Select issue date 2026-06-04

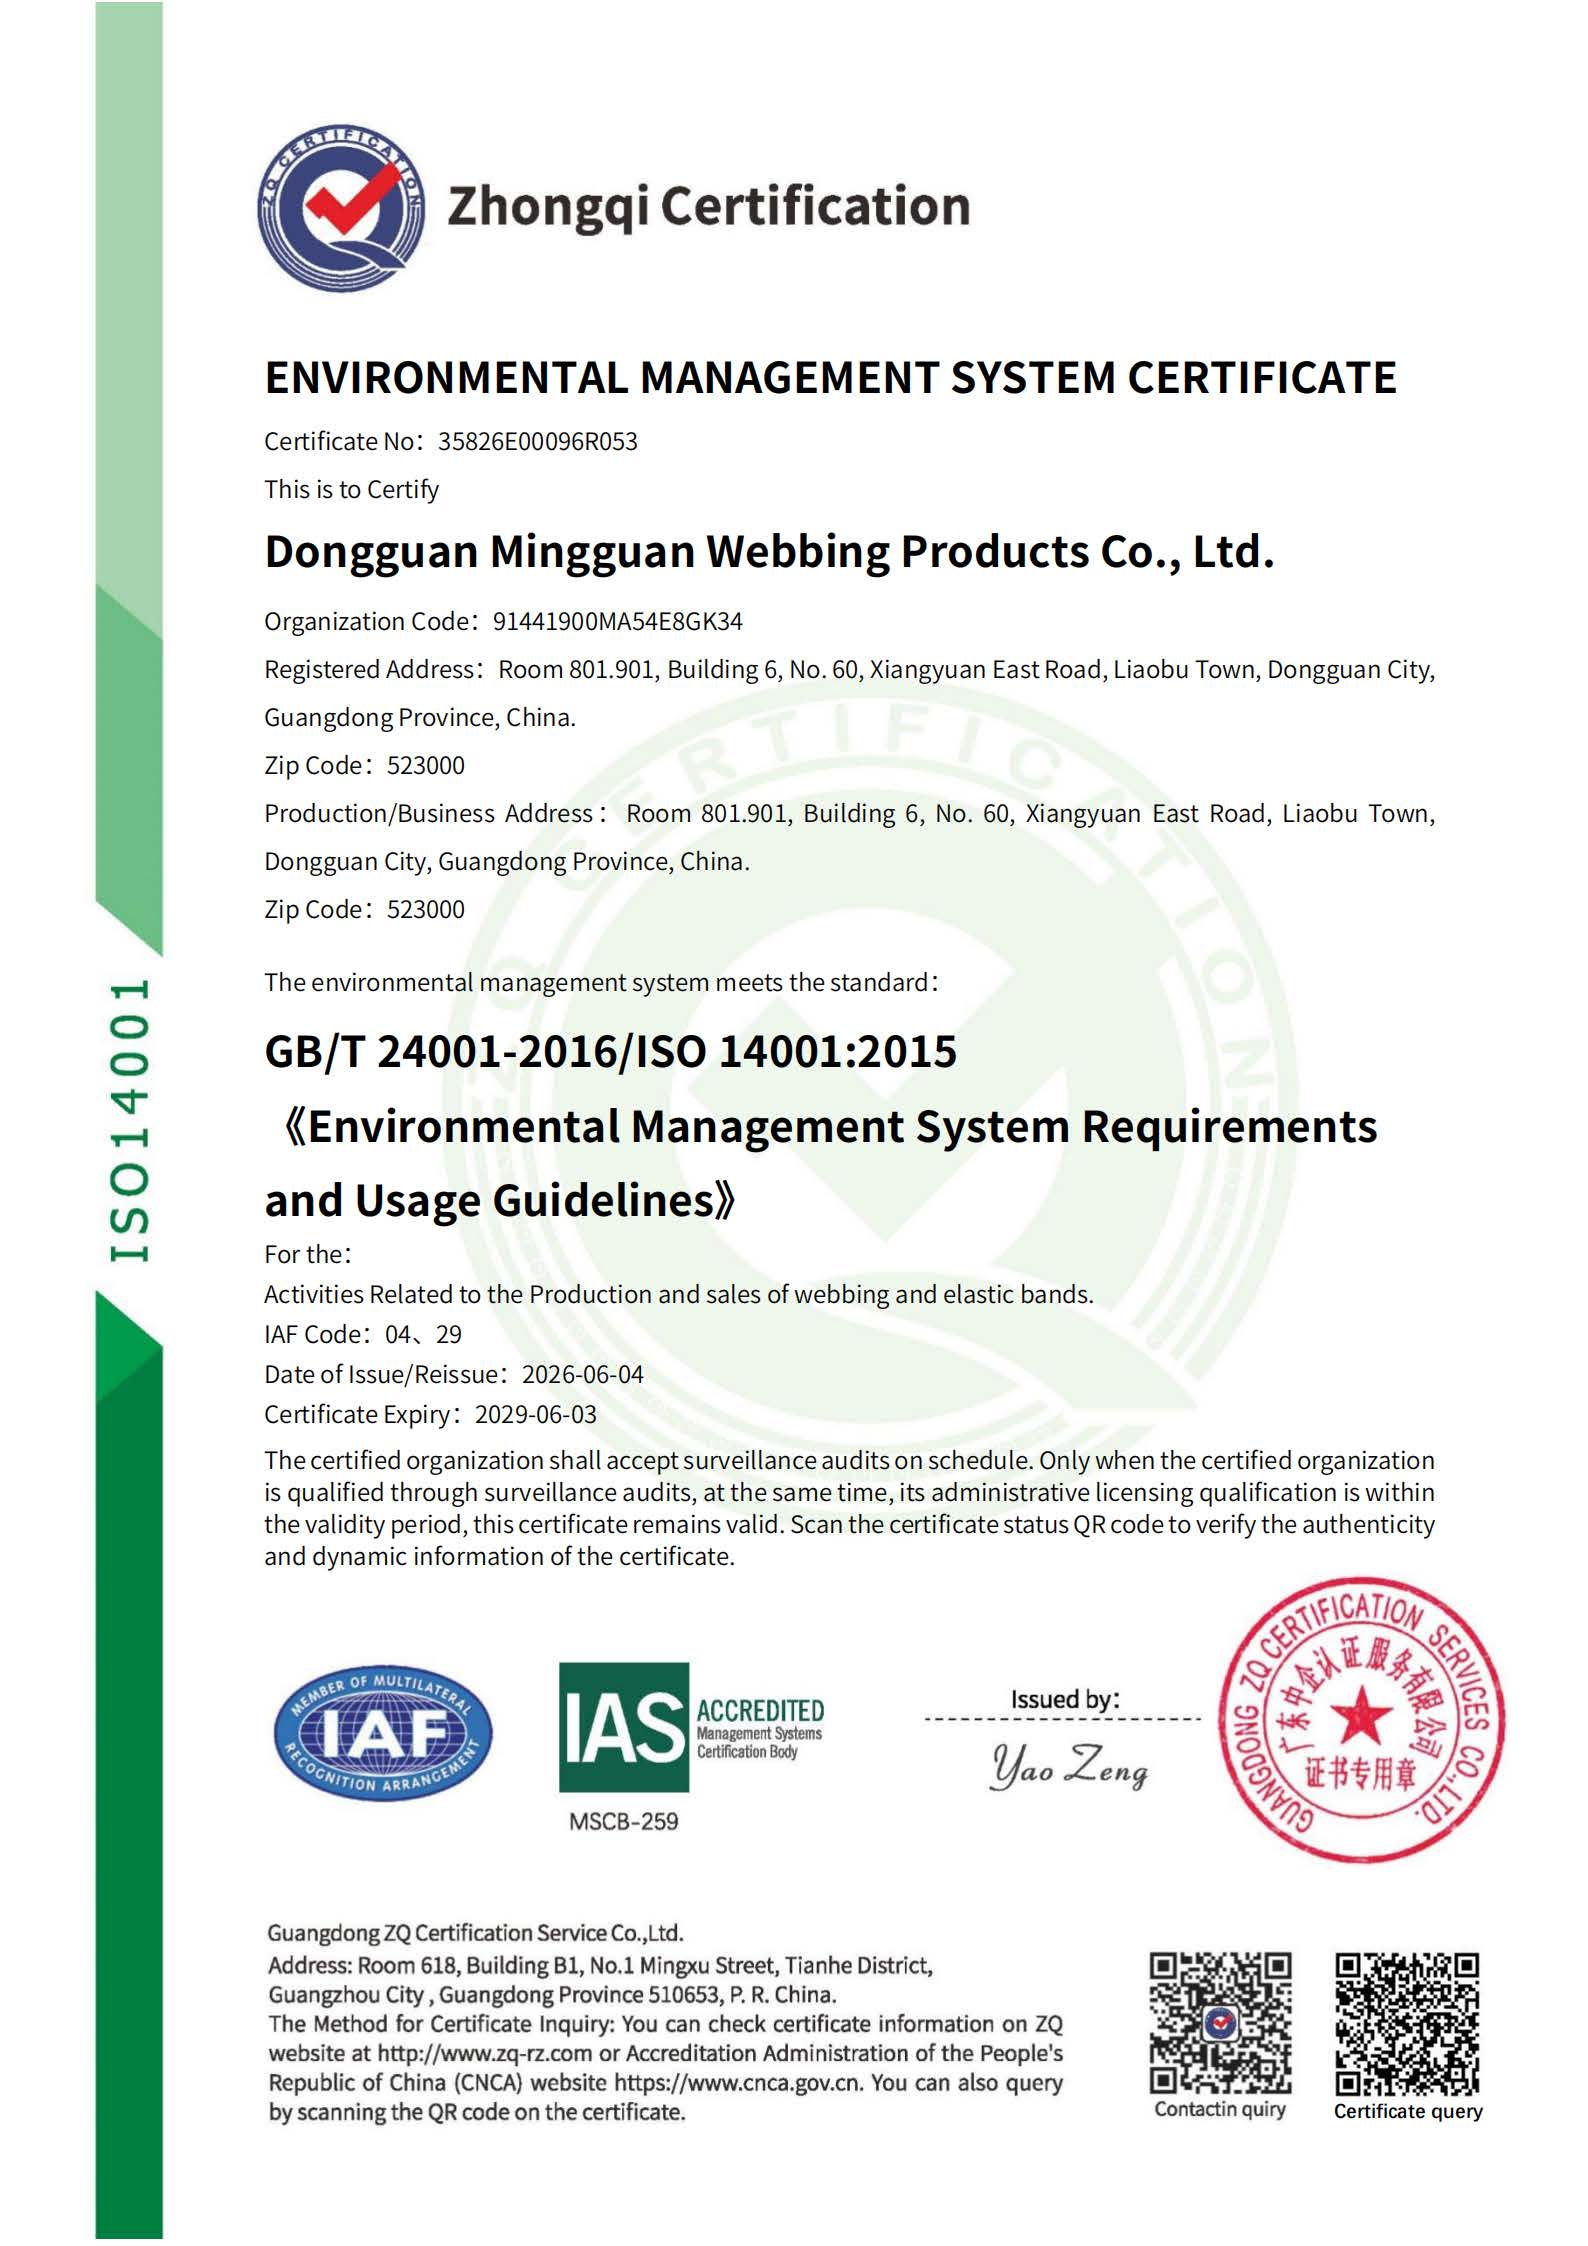pos(583,1375)
